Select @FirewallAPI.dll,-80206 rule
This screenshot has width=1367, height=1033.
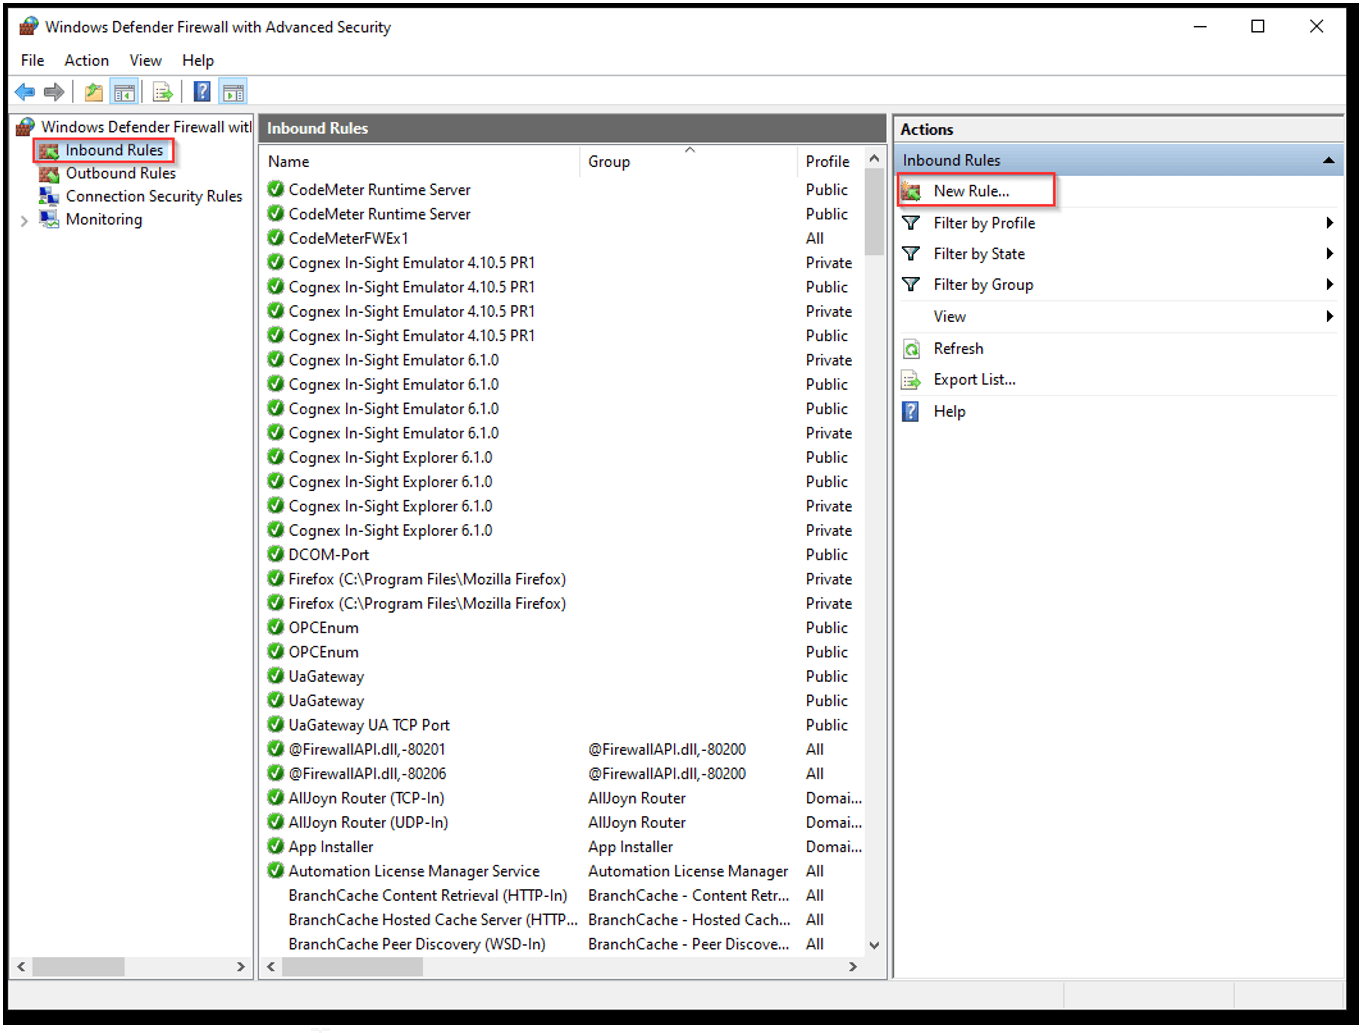(367, 773)
